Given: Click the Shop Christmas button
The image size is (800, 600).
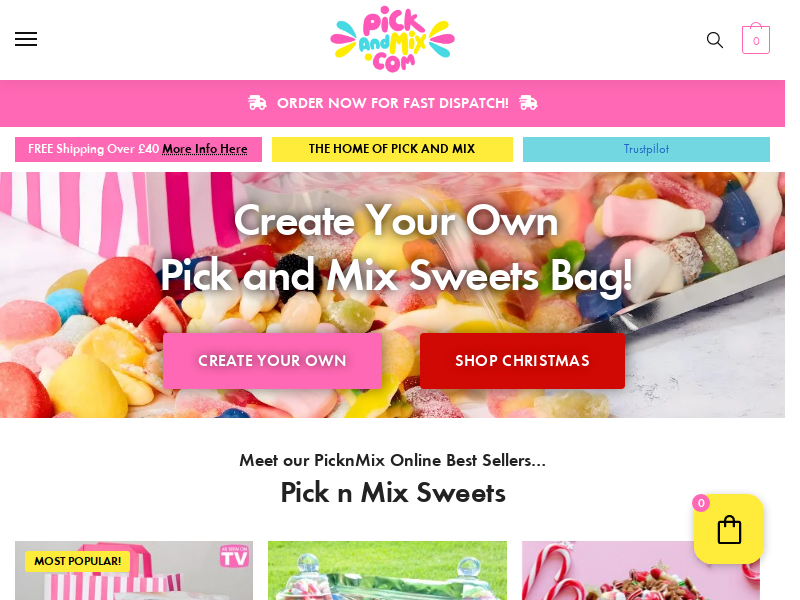Looking at the screenshot, I should pos(522,361).
